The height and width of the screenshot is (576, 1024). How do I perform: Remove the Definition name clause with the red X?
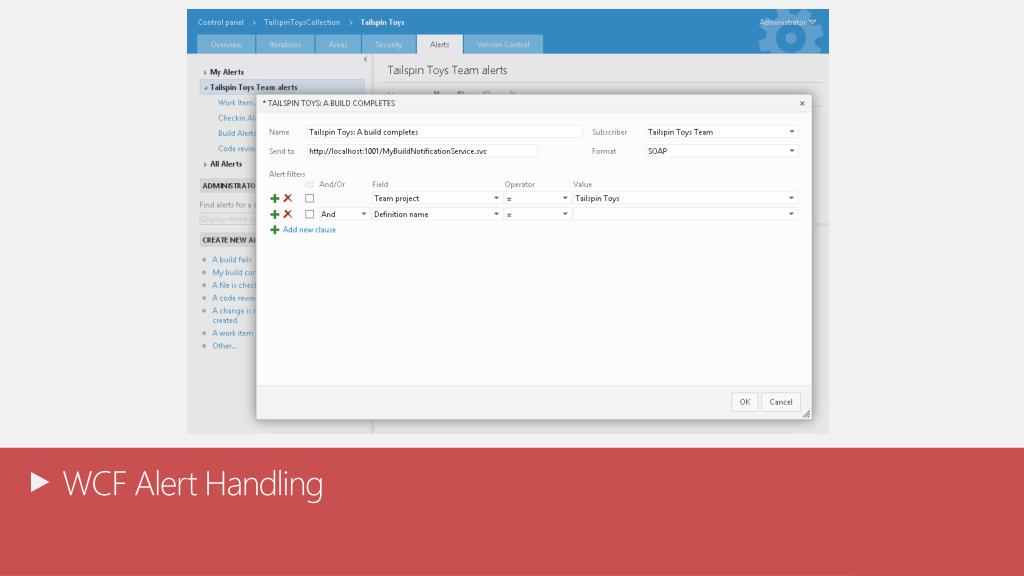[x=288, y=214]
